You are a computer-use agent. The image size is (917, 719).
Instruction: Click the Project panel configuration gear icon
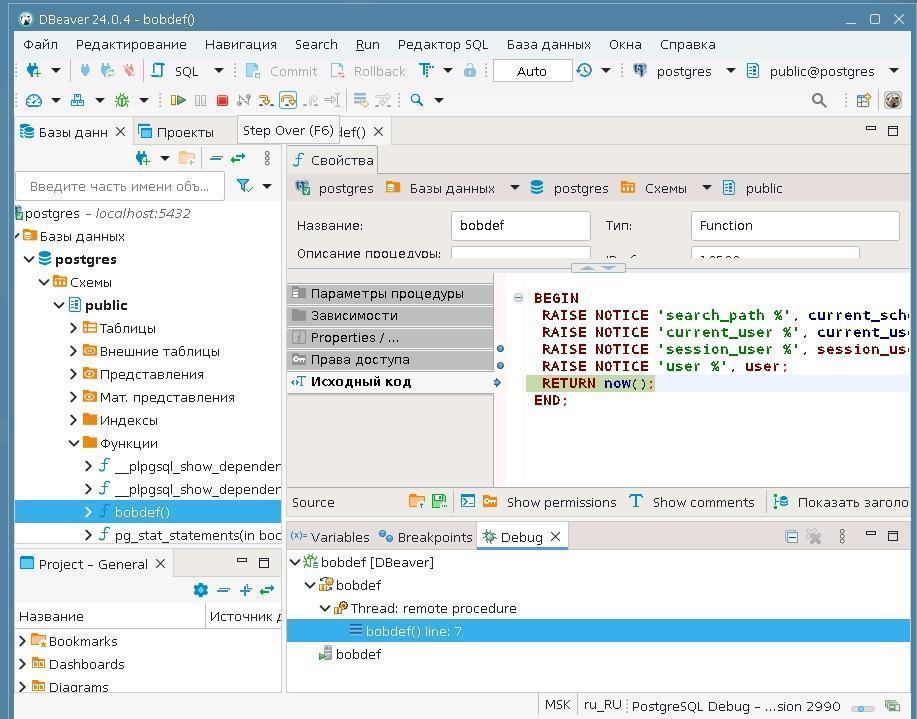(200, 590)
